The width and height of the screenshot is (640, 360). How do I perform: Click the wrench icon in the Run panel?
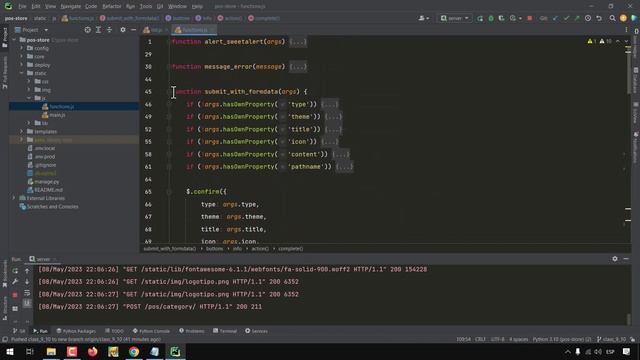[x=15, y=282]
